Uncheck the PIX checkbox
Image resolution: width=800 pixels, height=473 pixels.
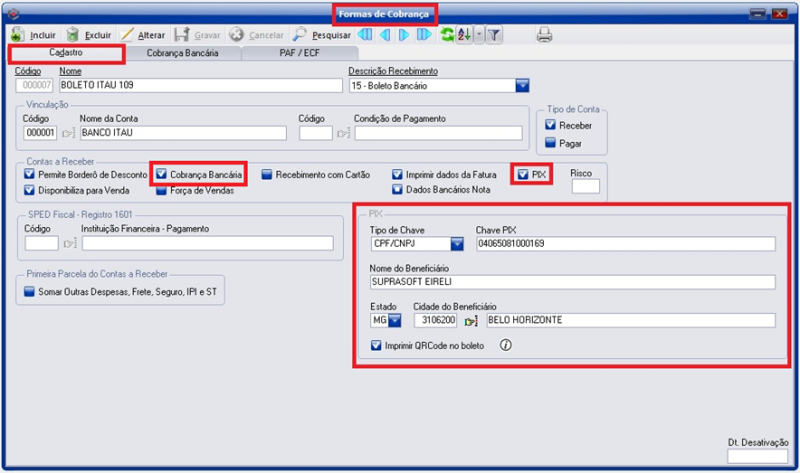[x=523, y=174]
